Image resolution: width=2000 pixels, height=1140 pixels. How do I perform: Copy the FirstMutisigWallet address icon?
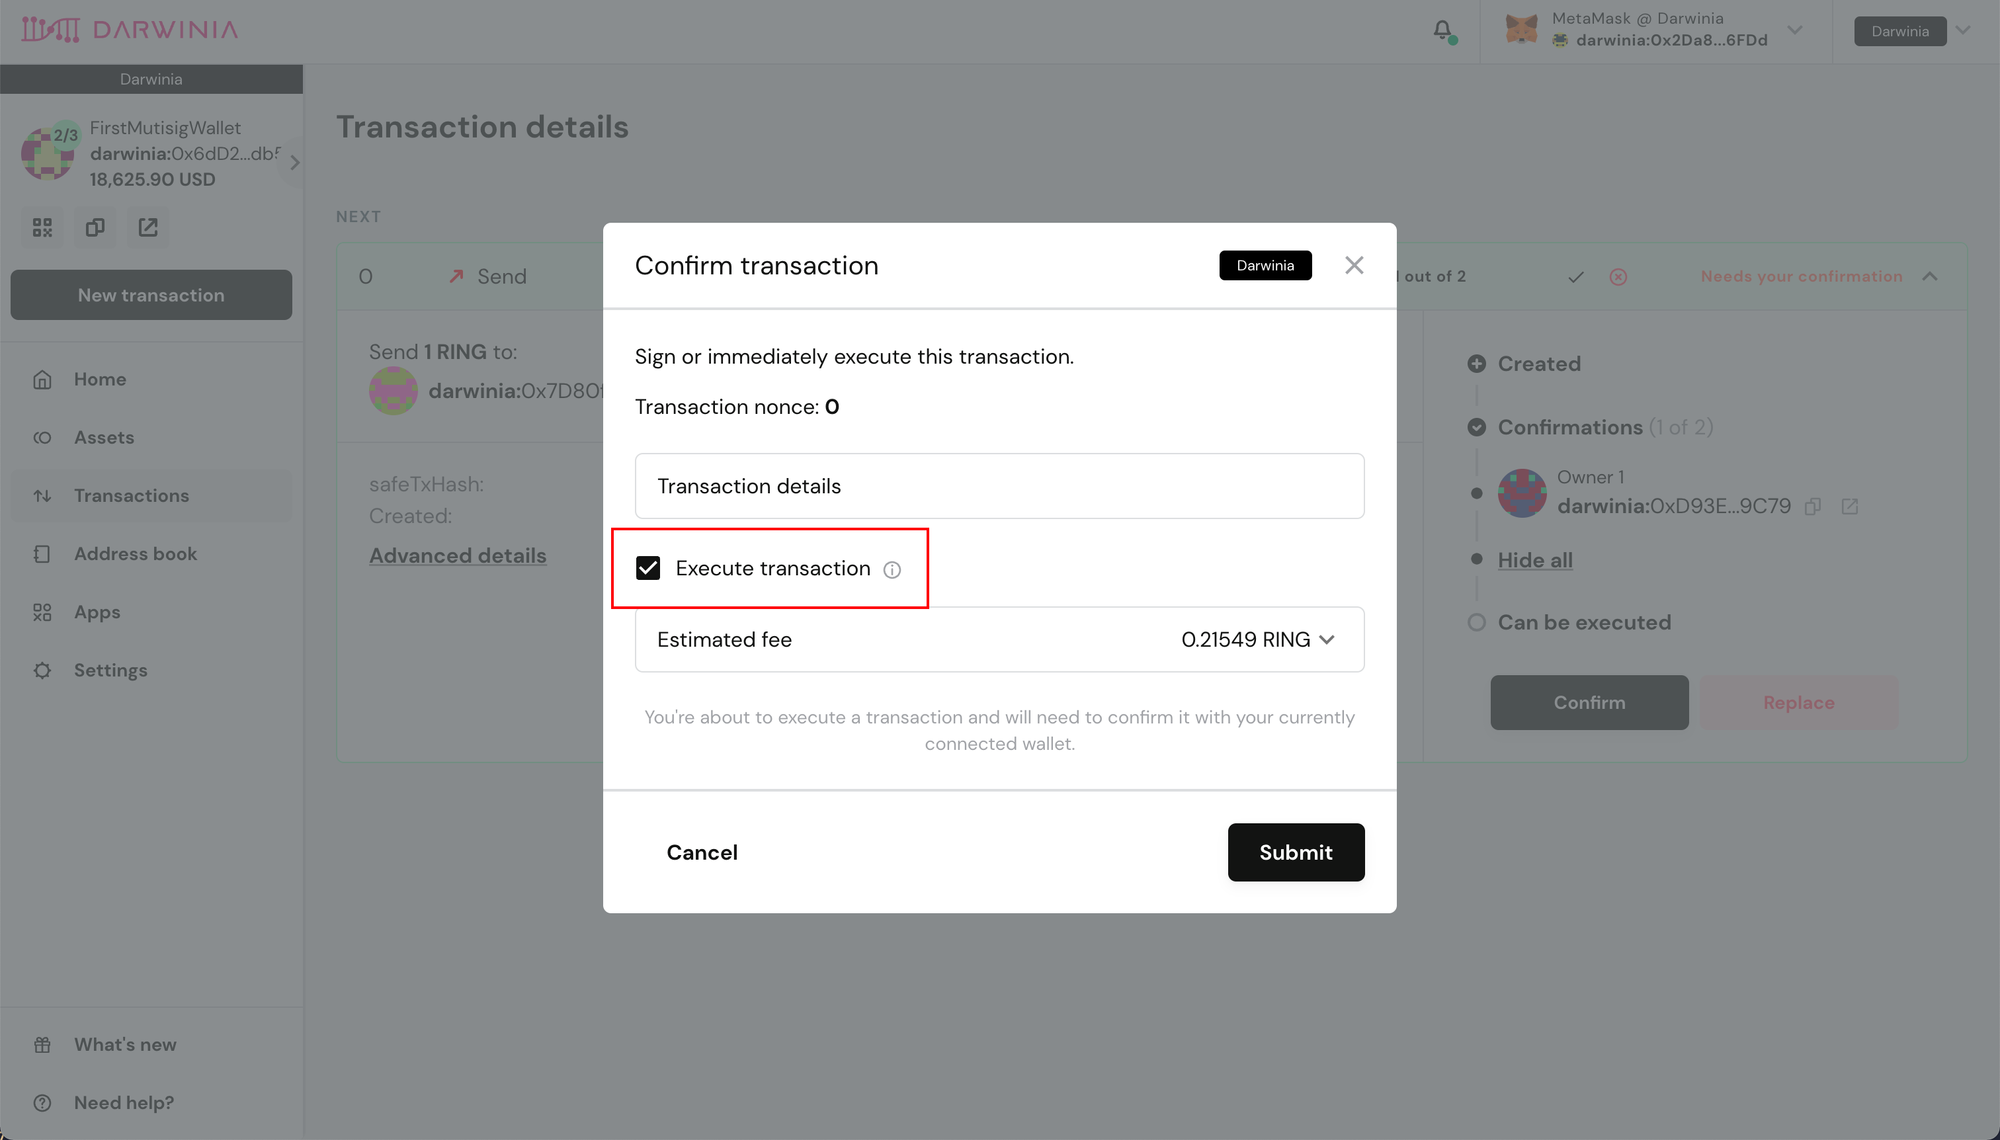click(x=95, y=228)
